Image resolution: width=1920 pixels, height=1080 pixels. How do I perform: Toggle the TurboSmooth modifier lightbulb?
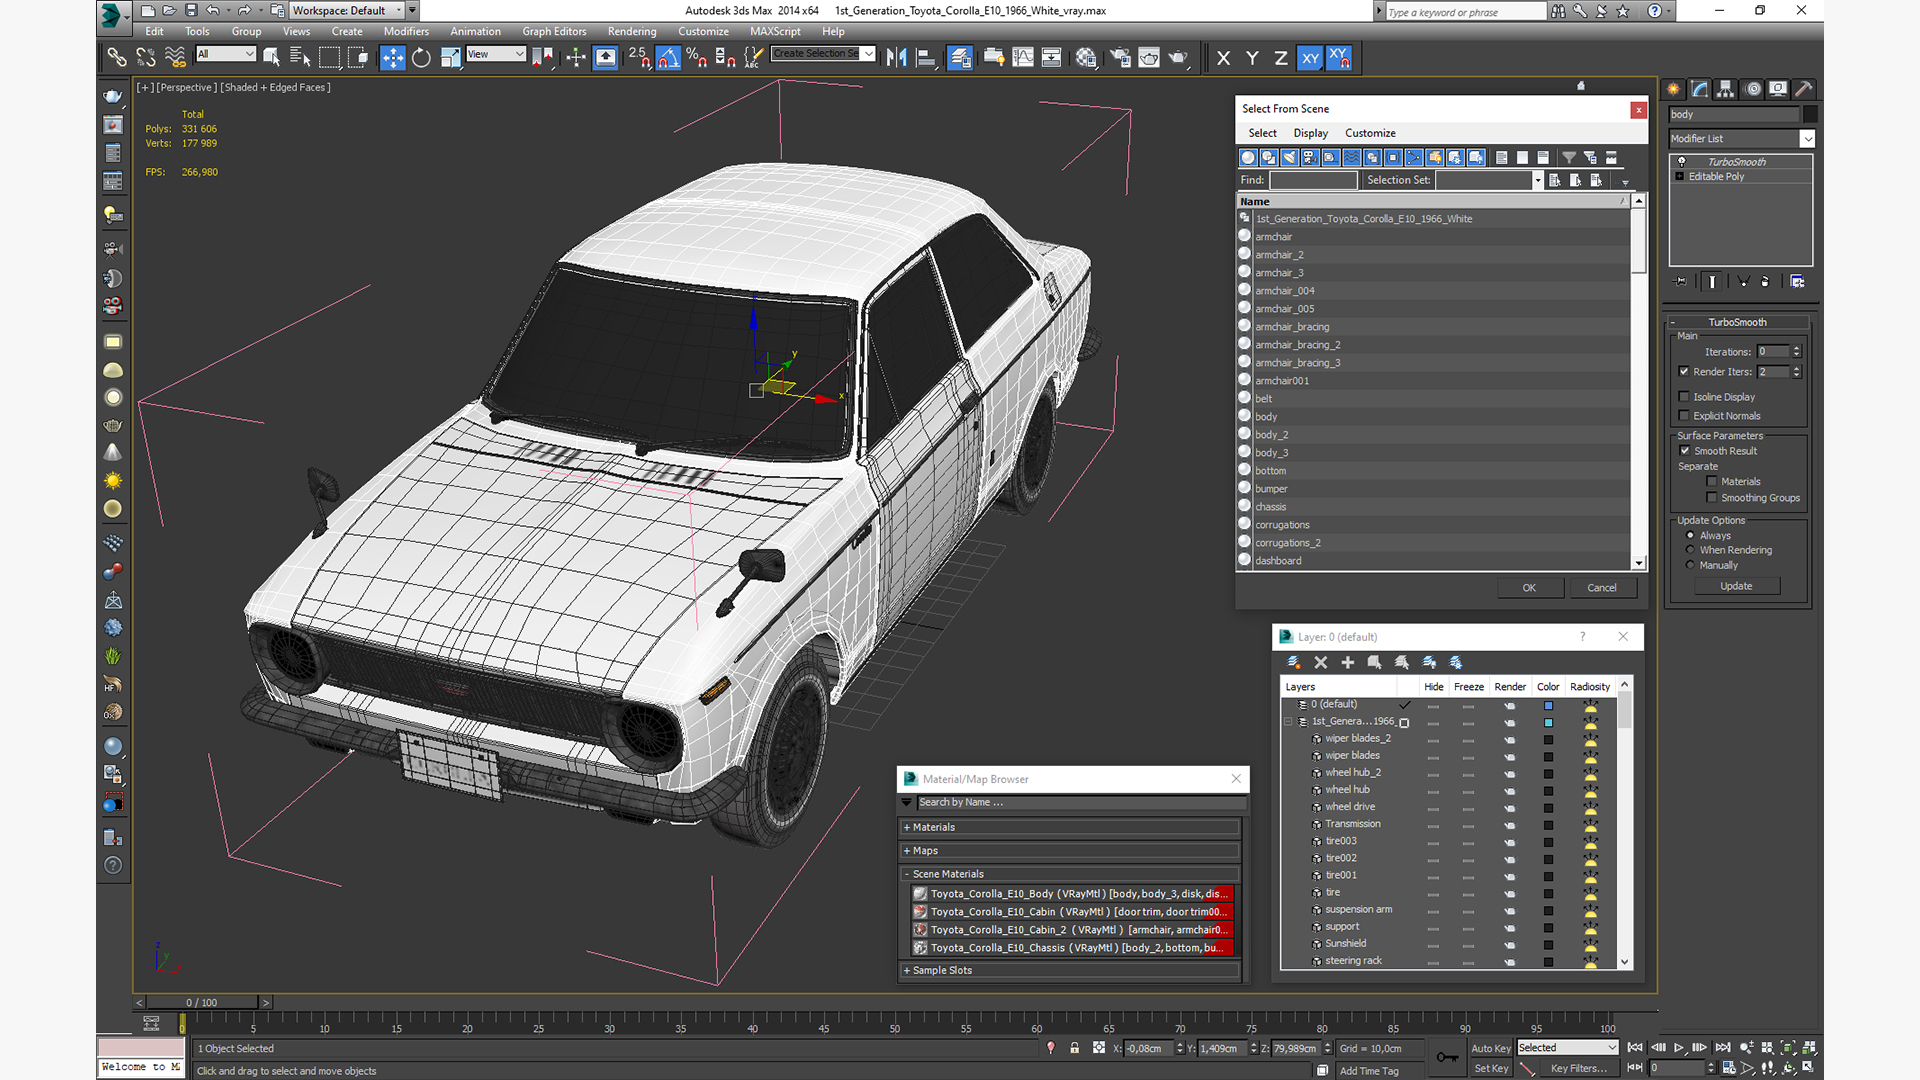click(x=1681, y=162)
